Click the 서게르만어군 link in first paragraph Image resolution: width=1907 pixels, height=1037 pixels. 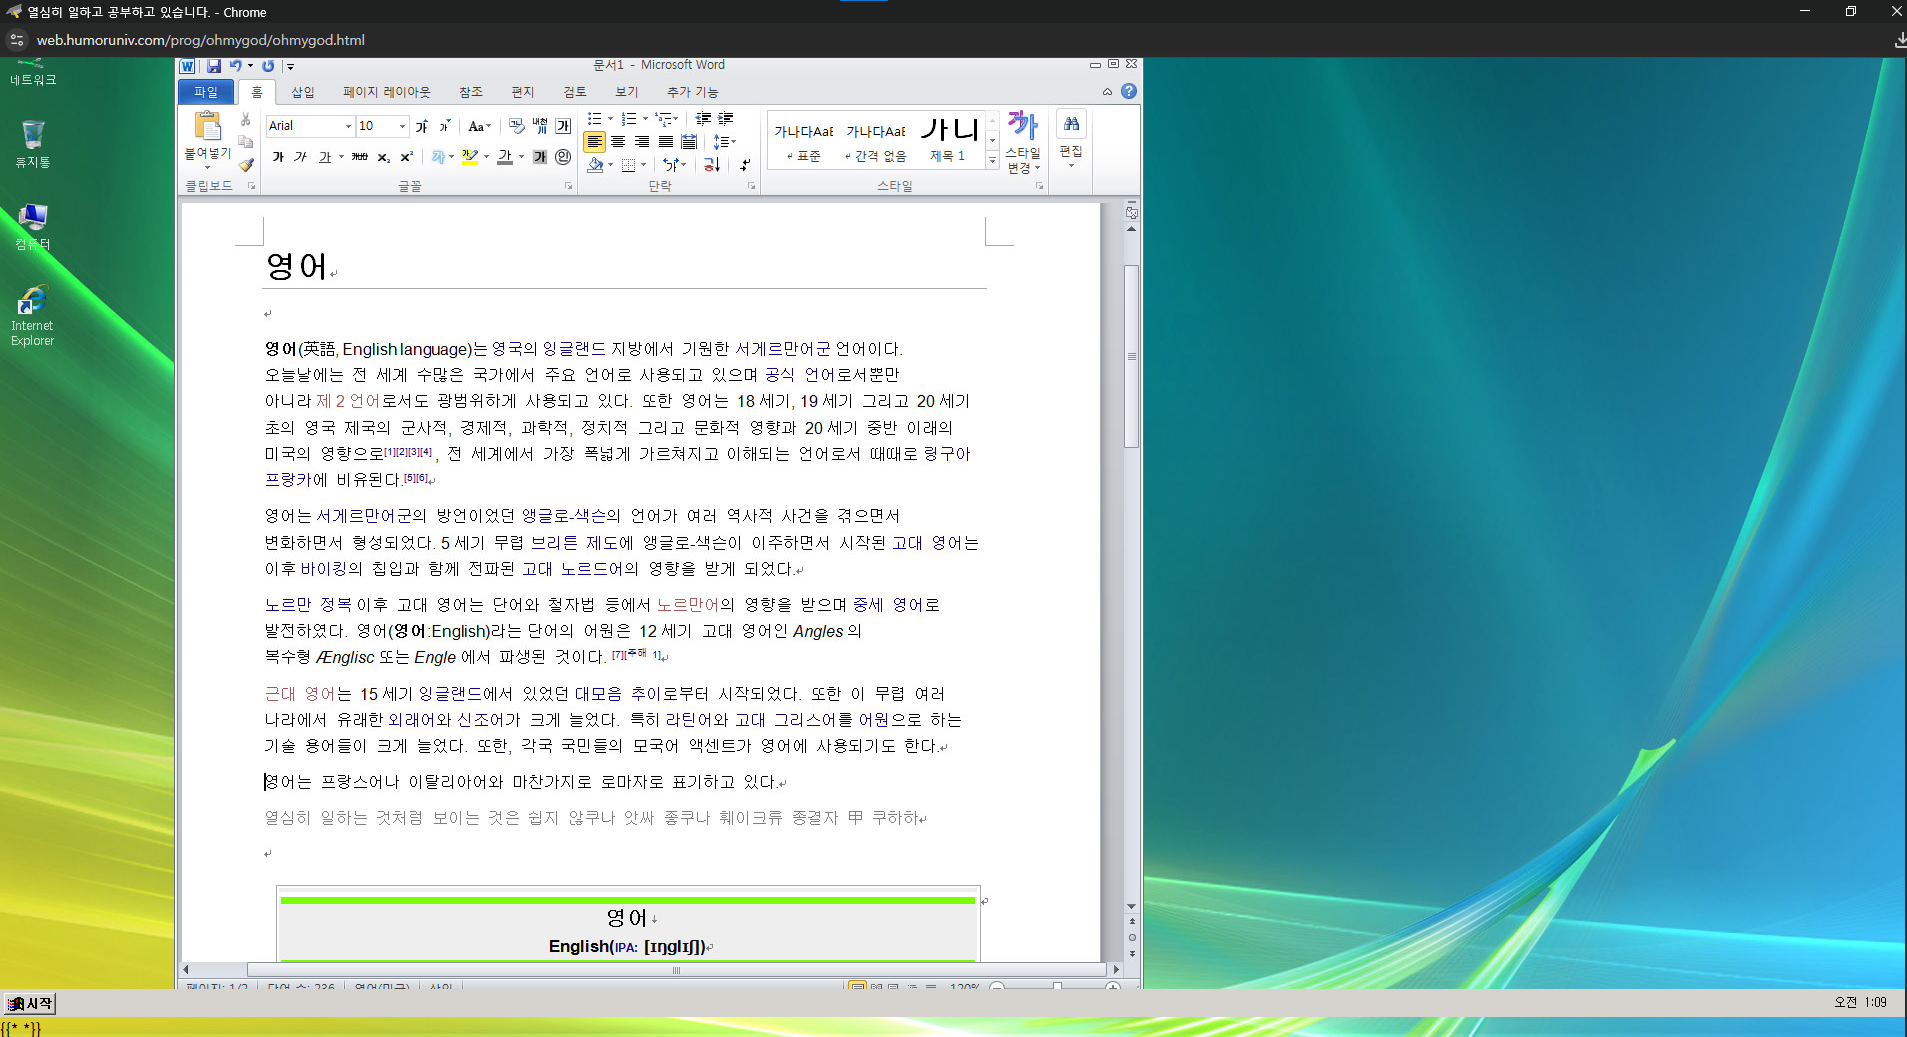[x=782, y=349]
